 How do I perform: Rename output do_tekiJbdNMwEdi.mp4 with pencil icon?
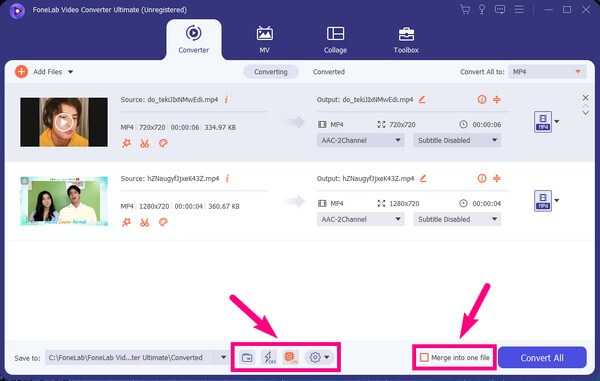click(x=422, y=99)
